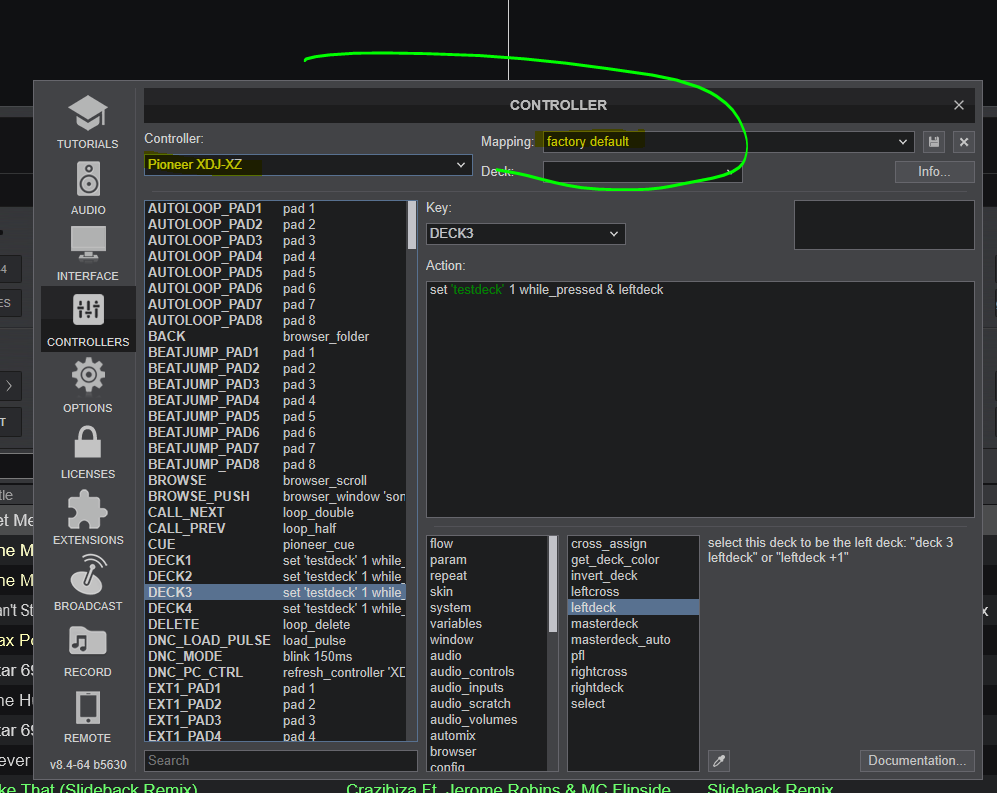Open the Tutorials settings section

[88, 122]
